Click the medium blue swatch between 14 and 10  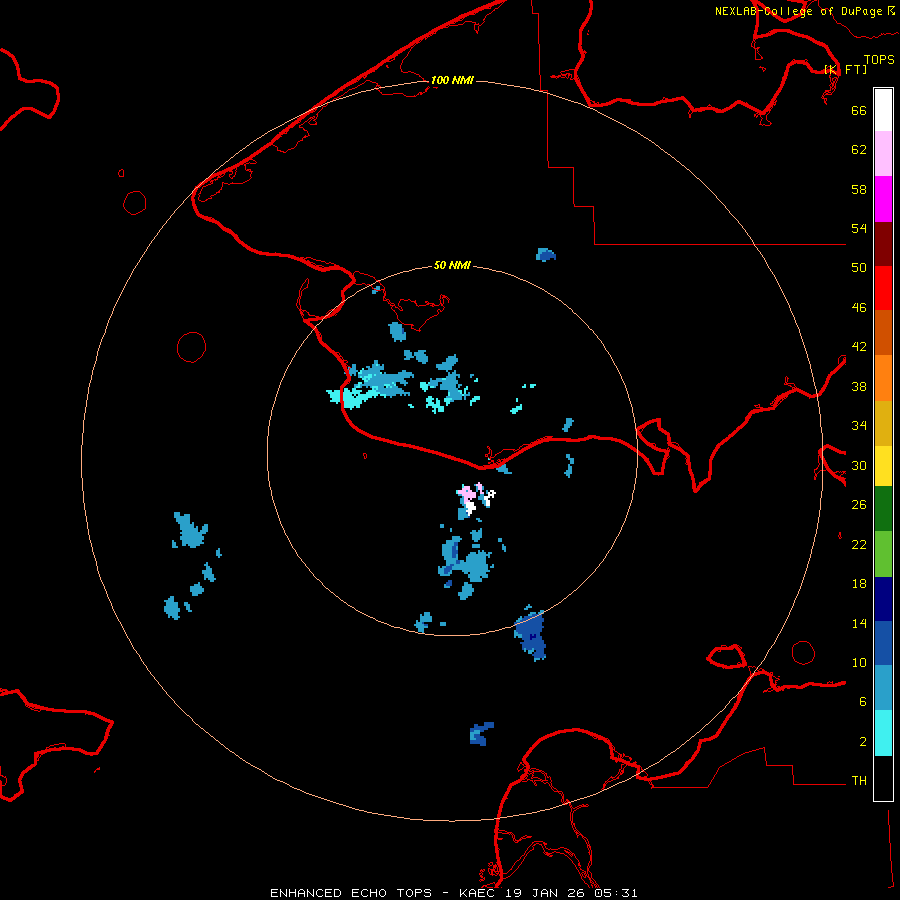point(883,643)
